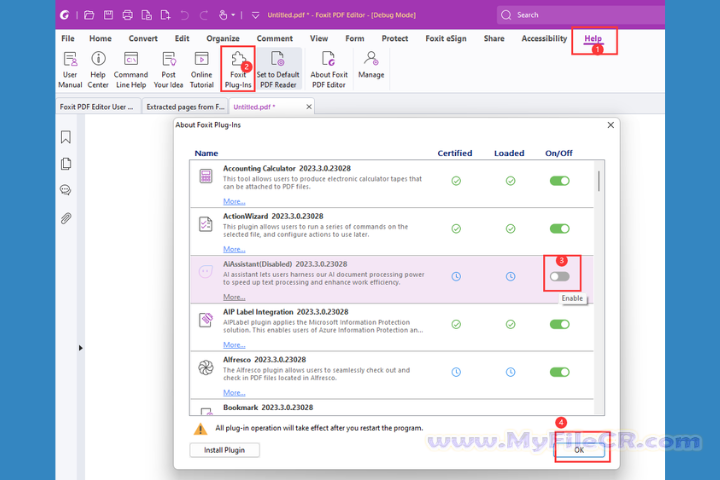Click More link for AIAssistant
Viewport: 720px width, 480px height.
click(x=234, y=297)
